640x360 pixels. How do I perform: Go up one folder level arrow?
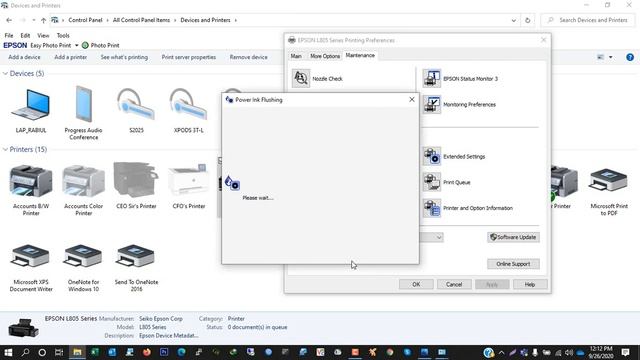coord(43,20)
